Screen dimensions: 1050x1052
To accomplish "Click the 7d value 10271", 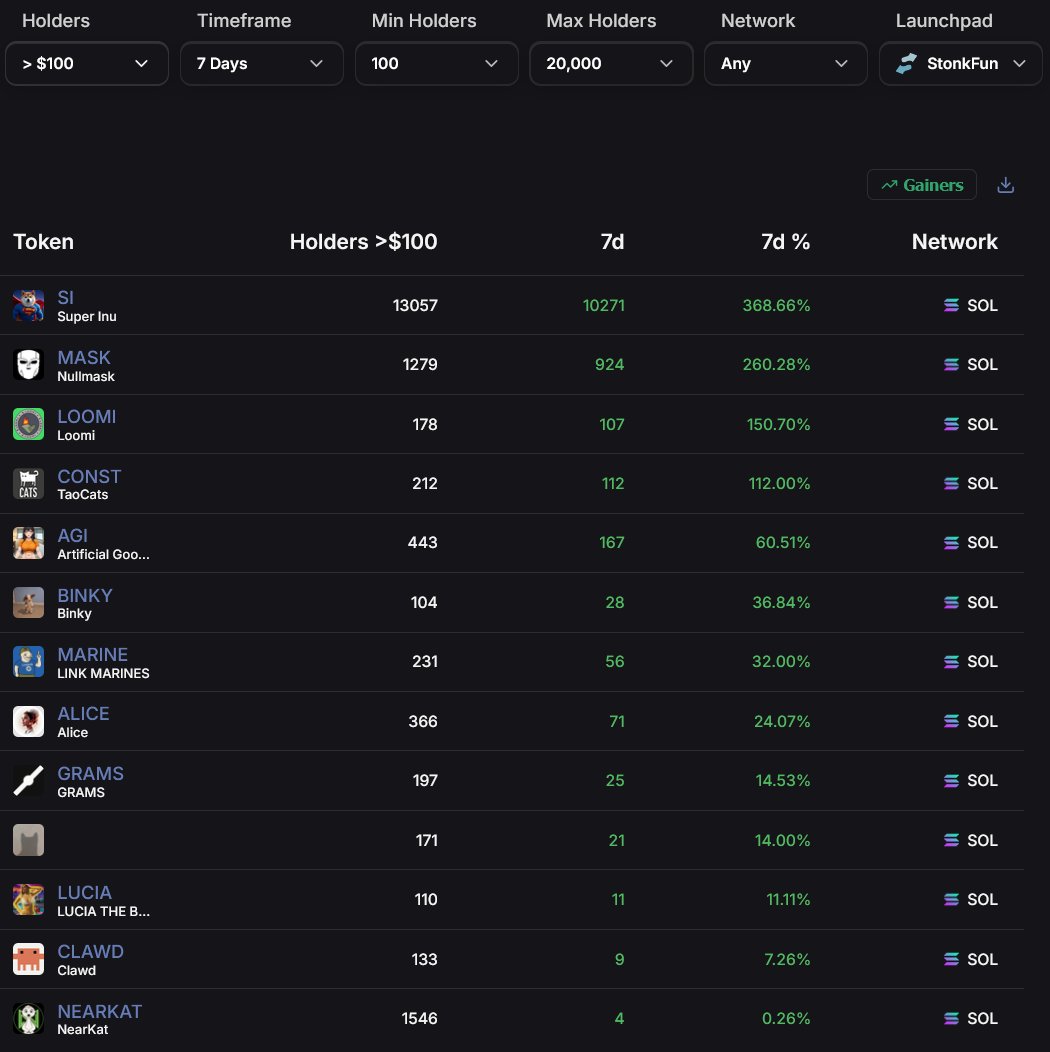I will 603,305.
